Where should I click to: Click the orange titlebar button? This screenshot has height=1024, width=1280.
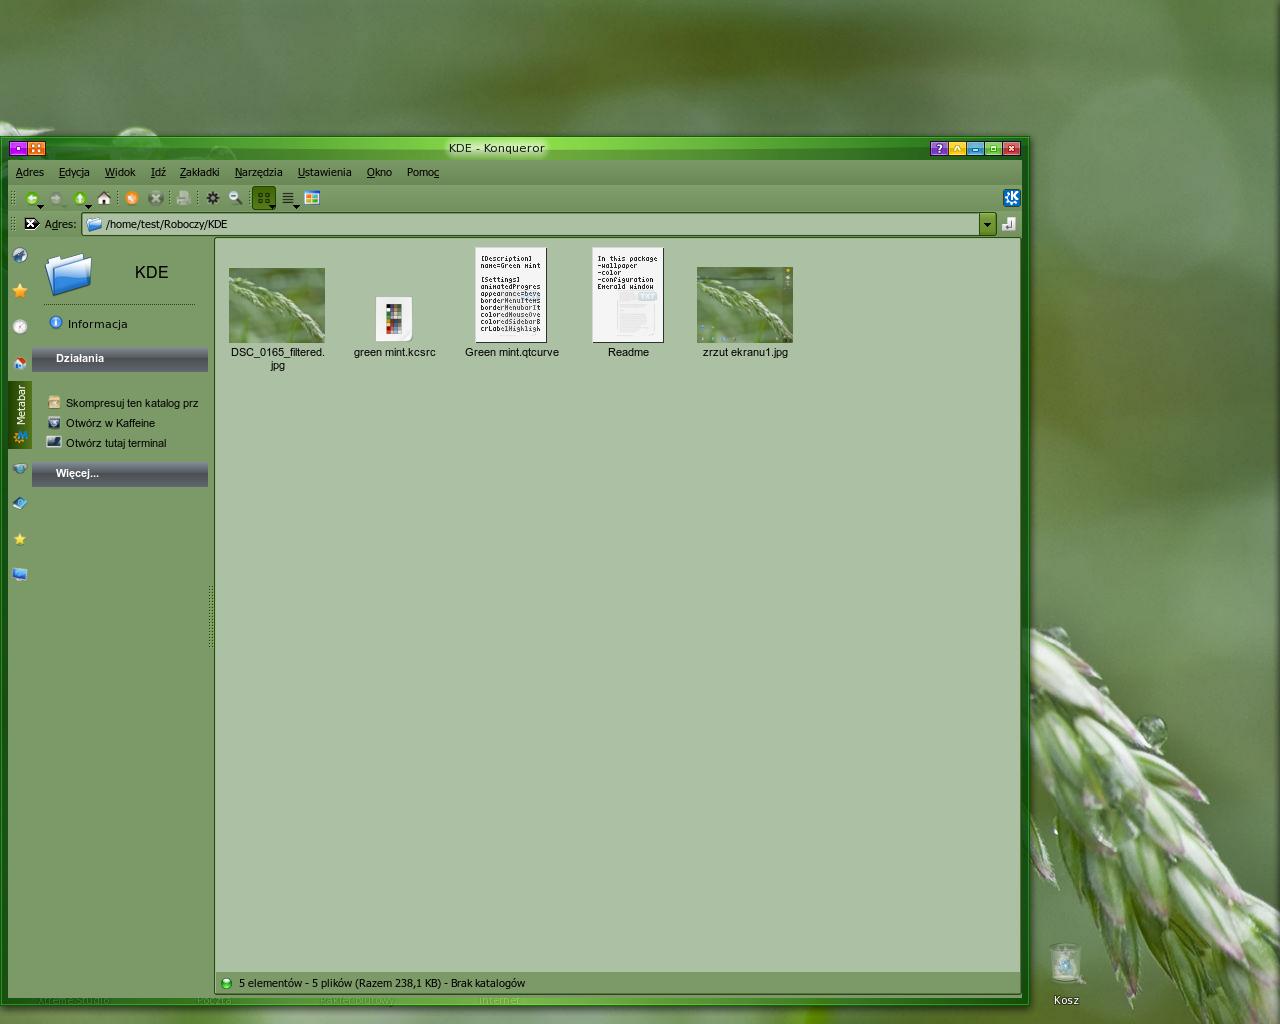[x=37, y=148]
